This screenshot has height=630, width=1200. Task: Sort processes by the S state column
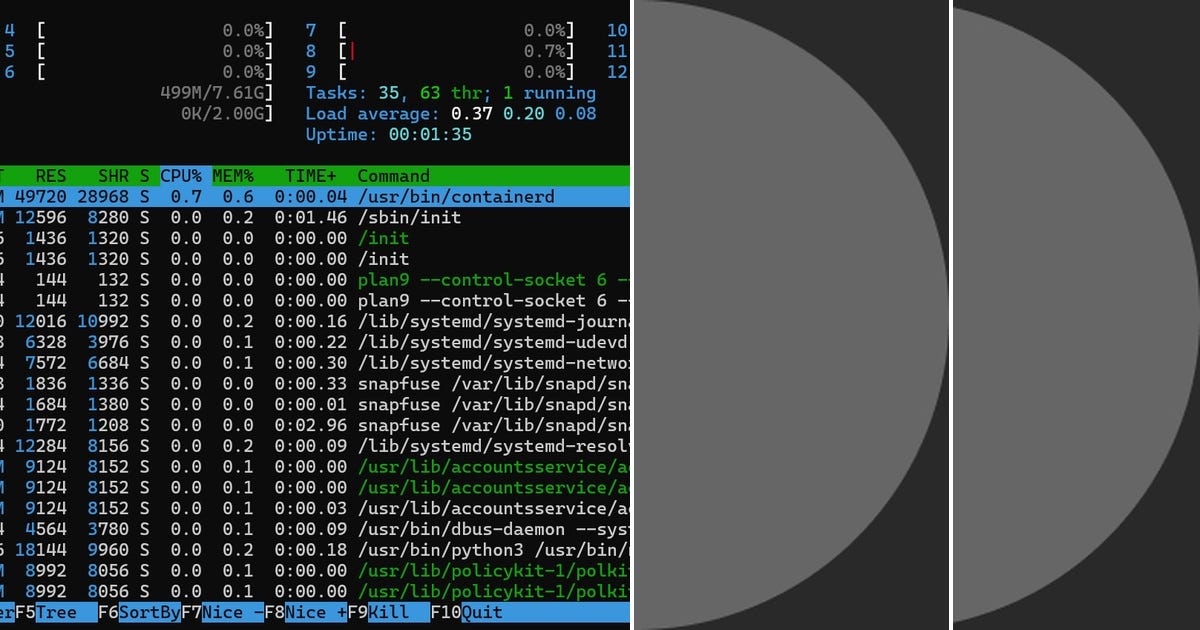(x=143, y=175)
